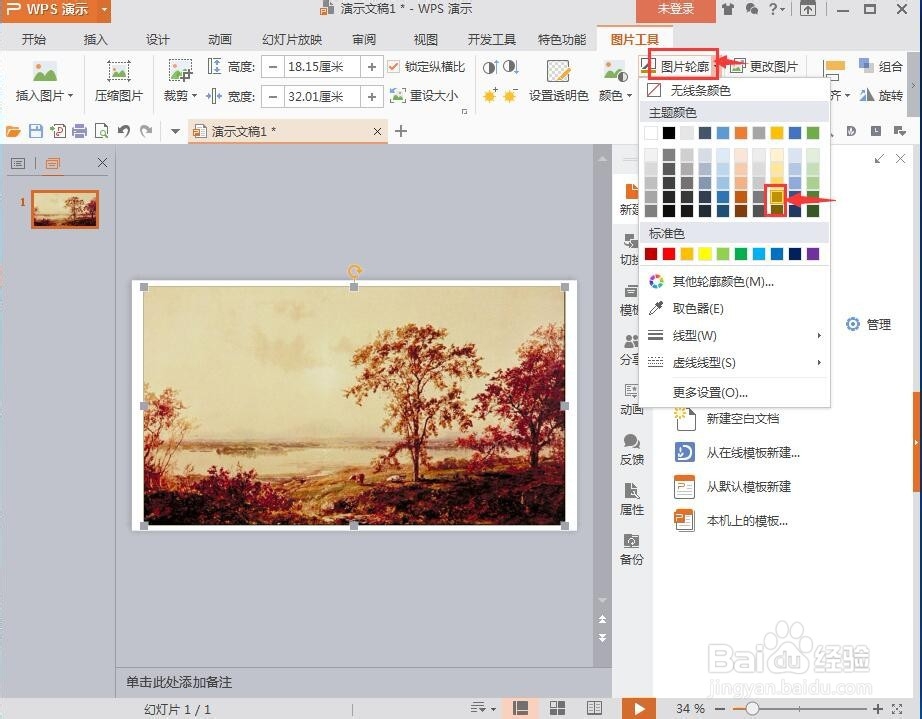
Task: Open the Start (开始) ribbon tab
Action: [x=34, y=39]
